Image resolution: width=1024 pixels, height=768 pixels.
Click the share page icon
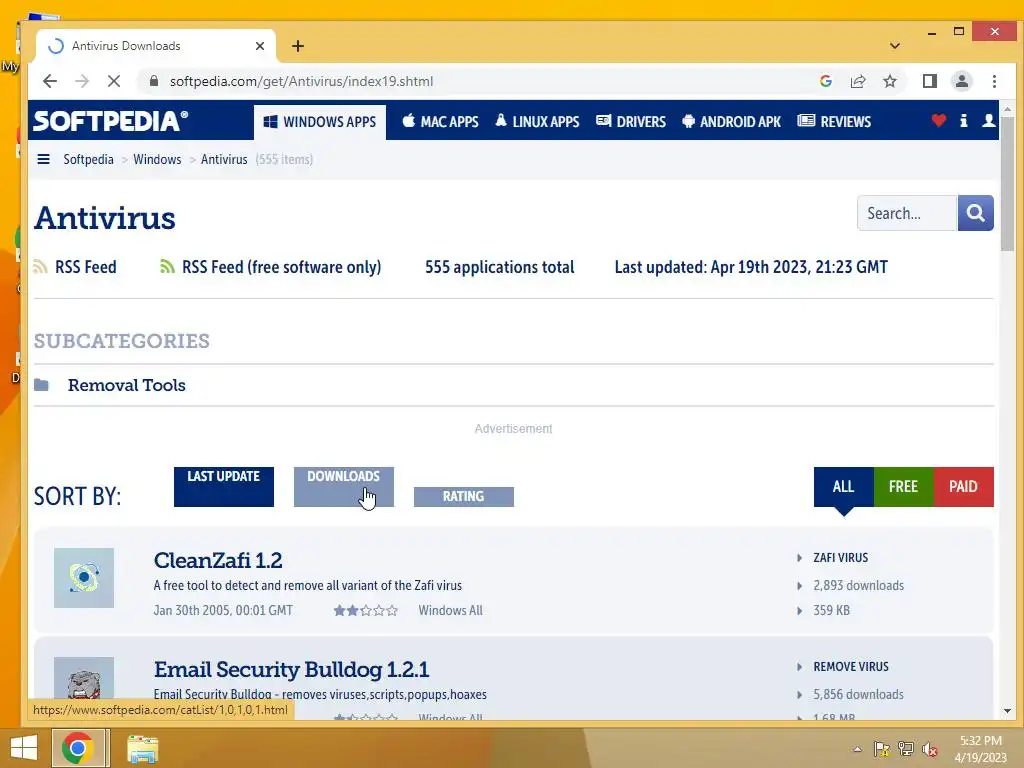(857, 81)
